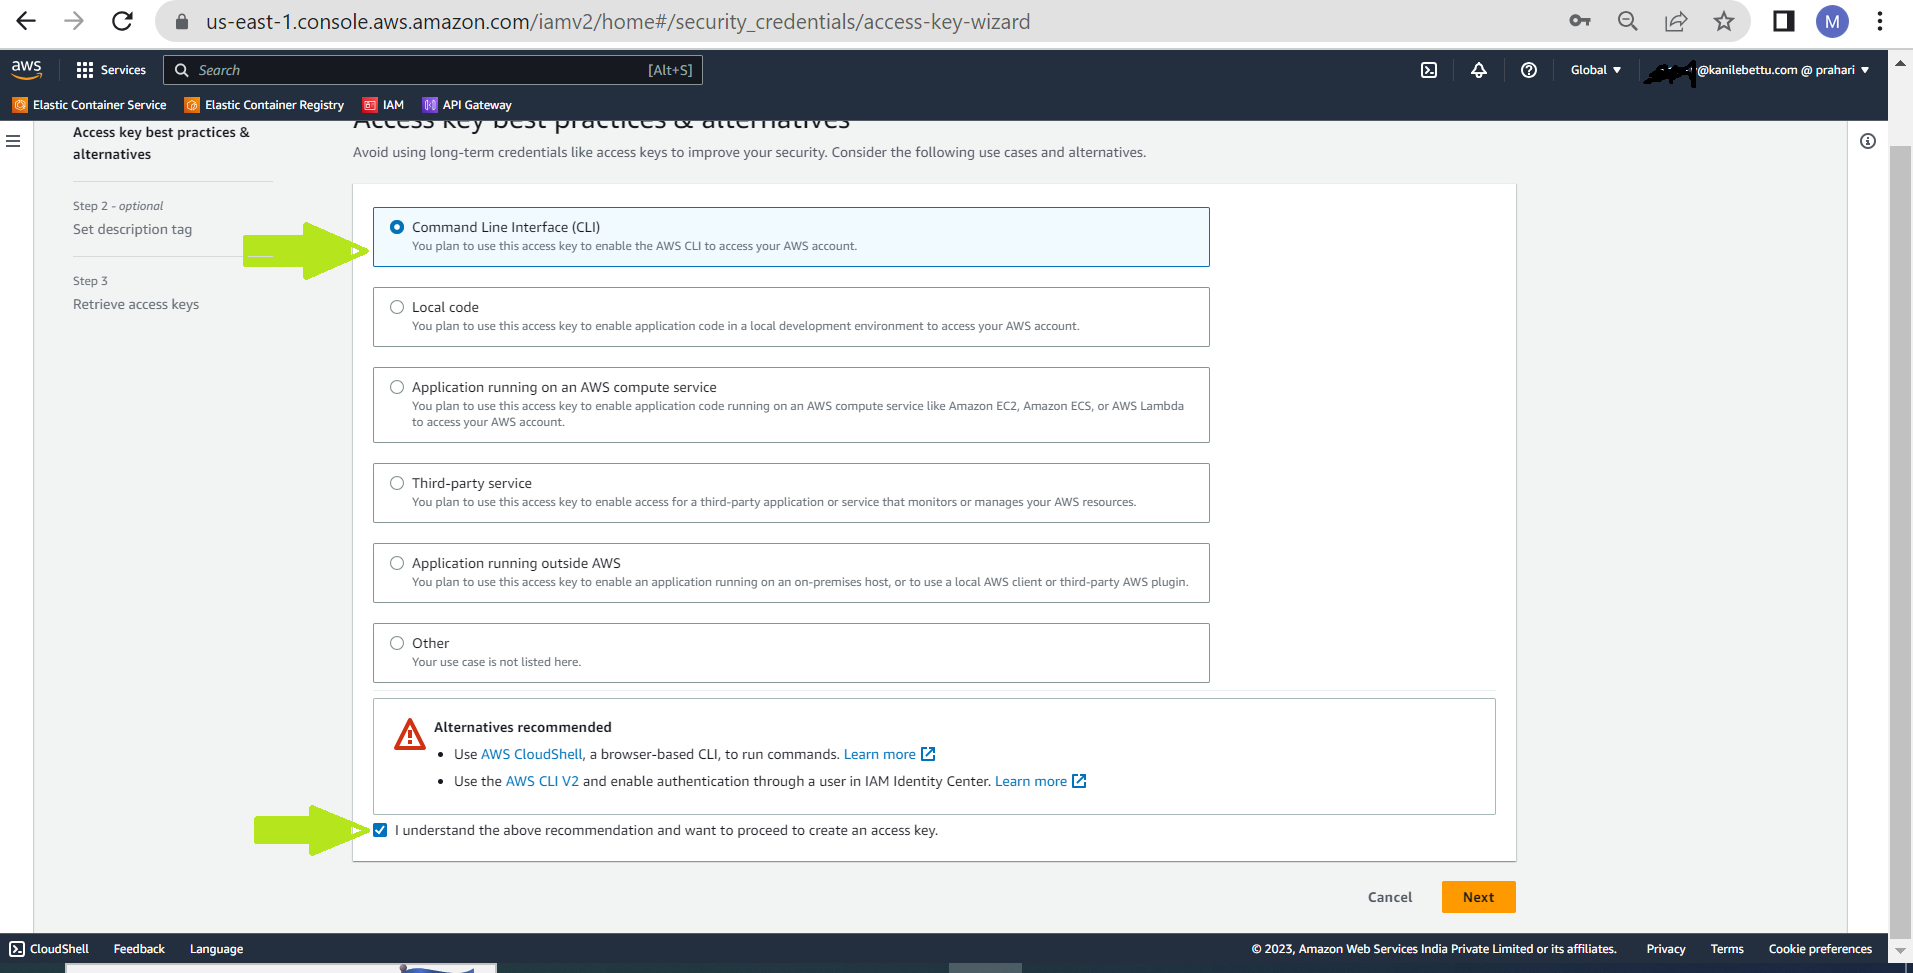Click Access key best practices step
Screen dimensions: 1913x973
(x=161, y=143)
